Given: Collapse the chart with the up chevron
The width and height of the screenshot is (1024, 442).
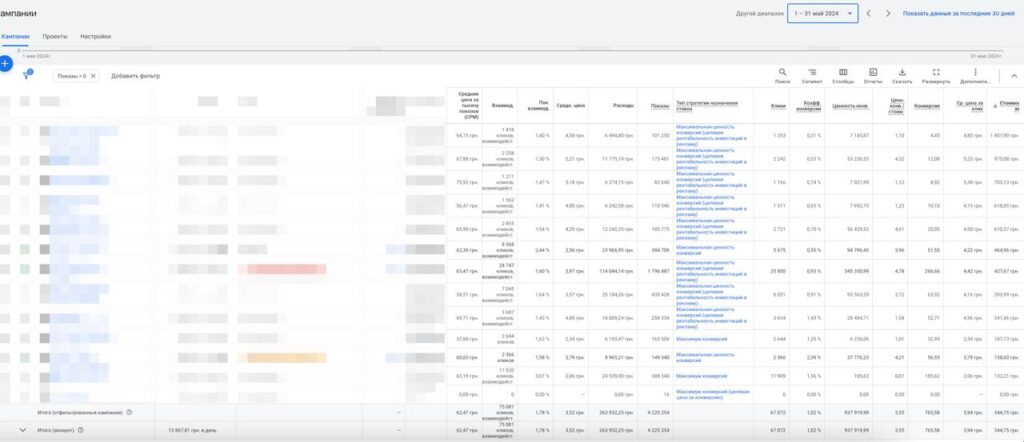Looking at the screenshot, I should pos(1014,75).
